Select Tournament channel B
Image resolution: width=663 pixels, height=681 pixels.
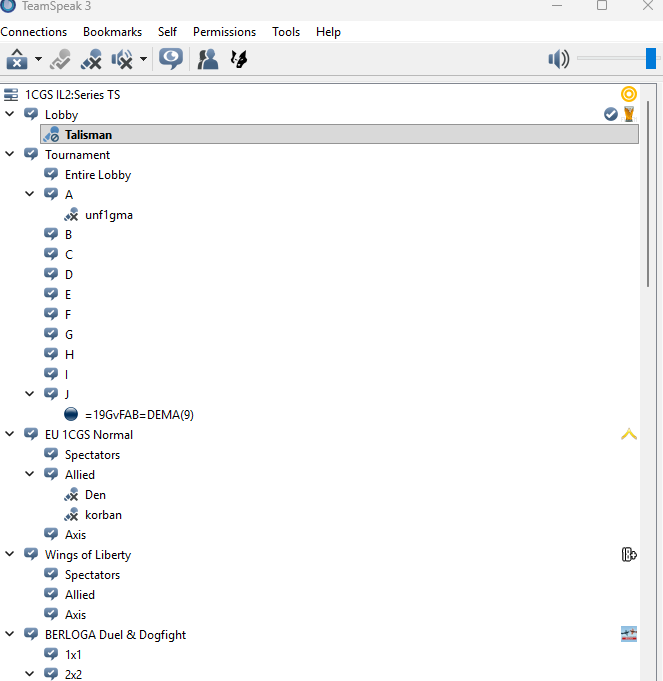click(68, 235)
